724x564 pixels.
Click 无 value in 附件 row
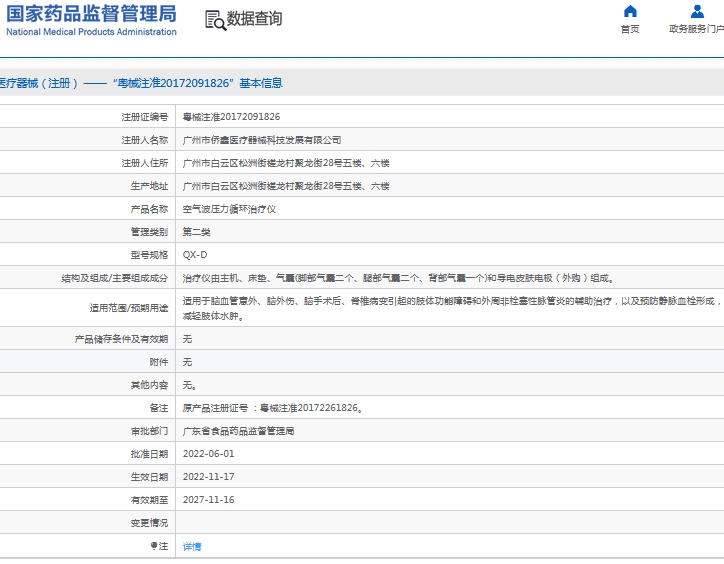[187, 362]
